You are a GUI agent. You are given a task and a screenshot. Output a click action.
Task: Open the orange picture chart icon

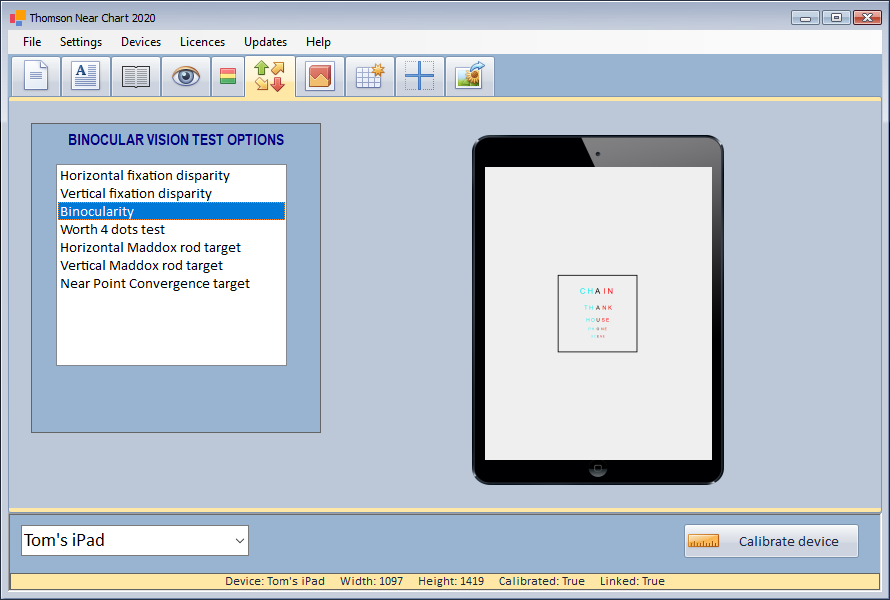click(x=320, y=77)
